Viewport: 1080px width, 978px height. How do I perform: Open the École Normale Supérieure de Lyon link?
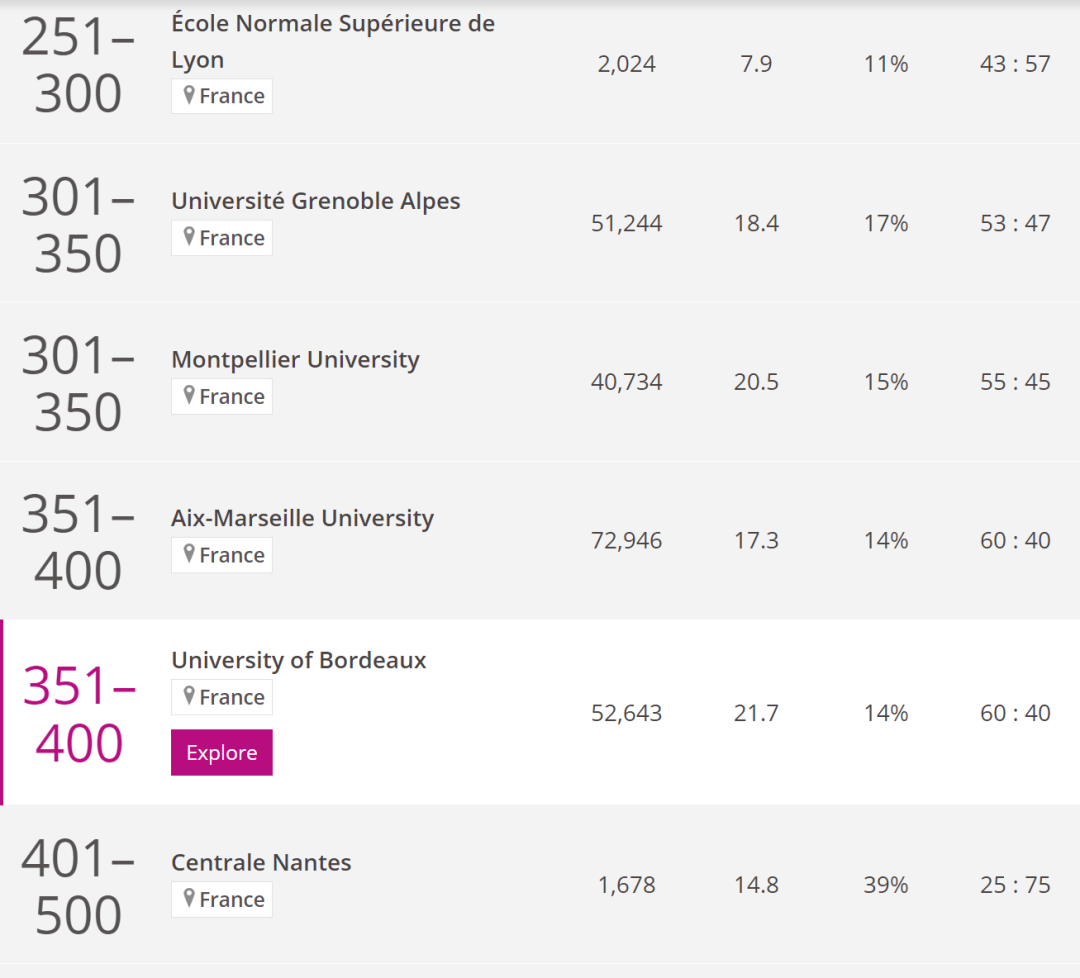coord(333,41)
